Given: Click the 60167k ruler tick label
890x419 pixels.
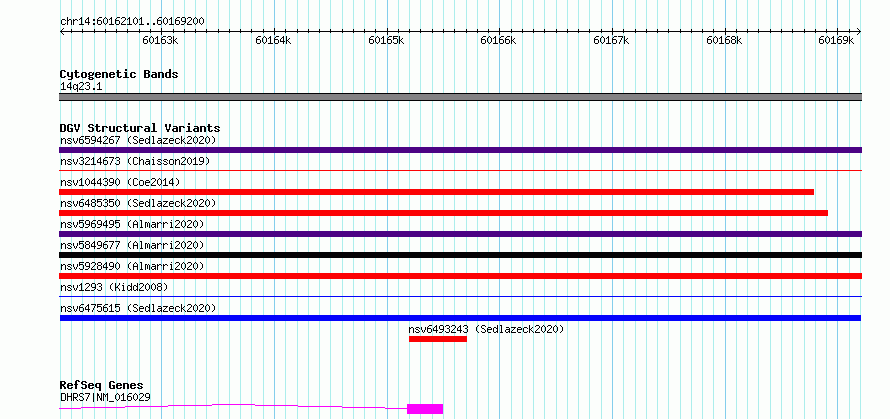Looking at the screenshot, I should (x=611, y=41).
